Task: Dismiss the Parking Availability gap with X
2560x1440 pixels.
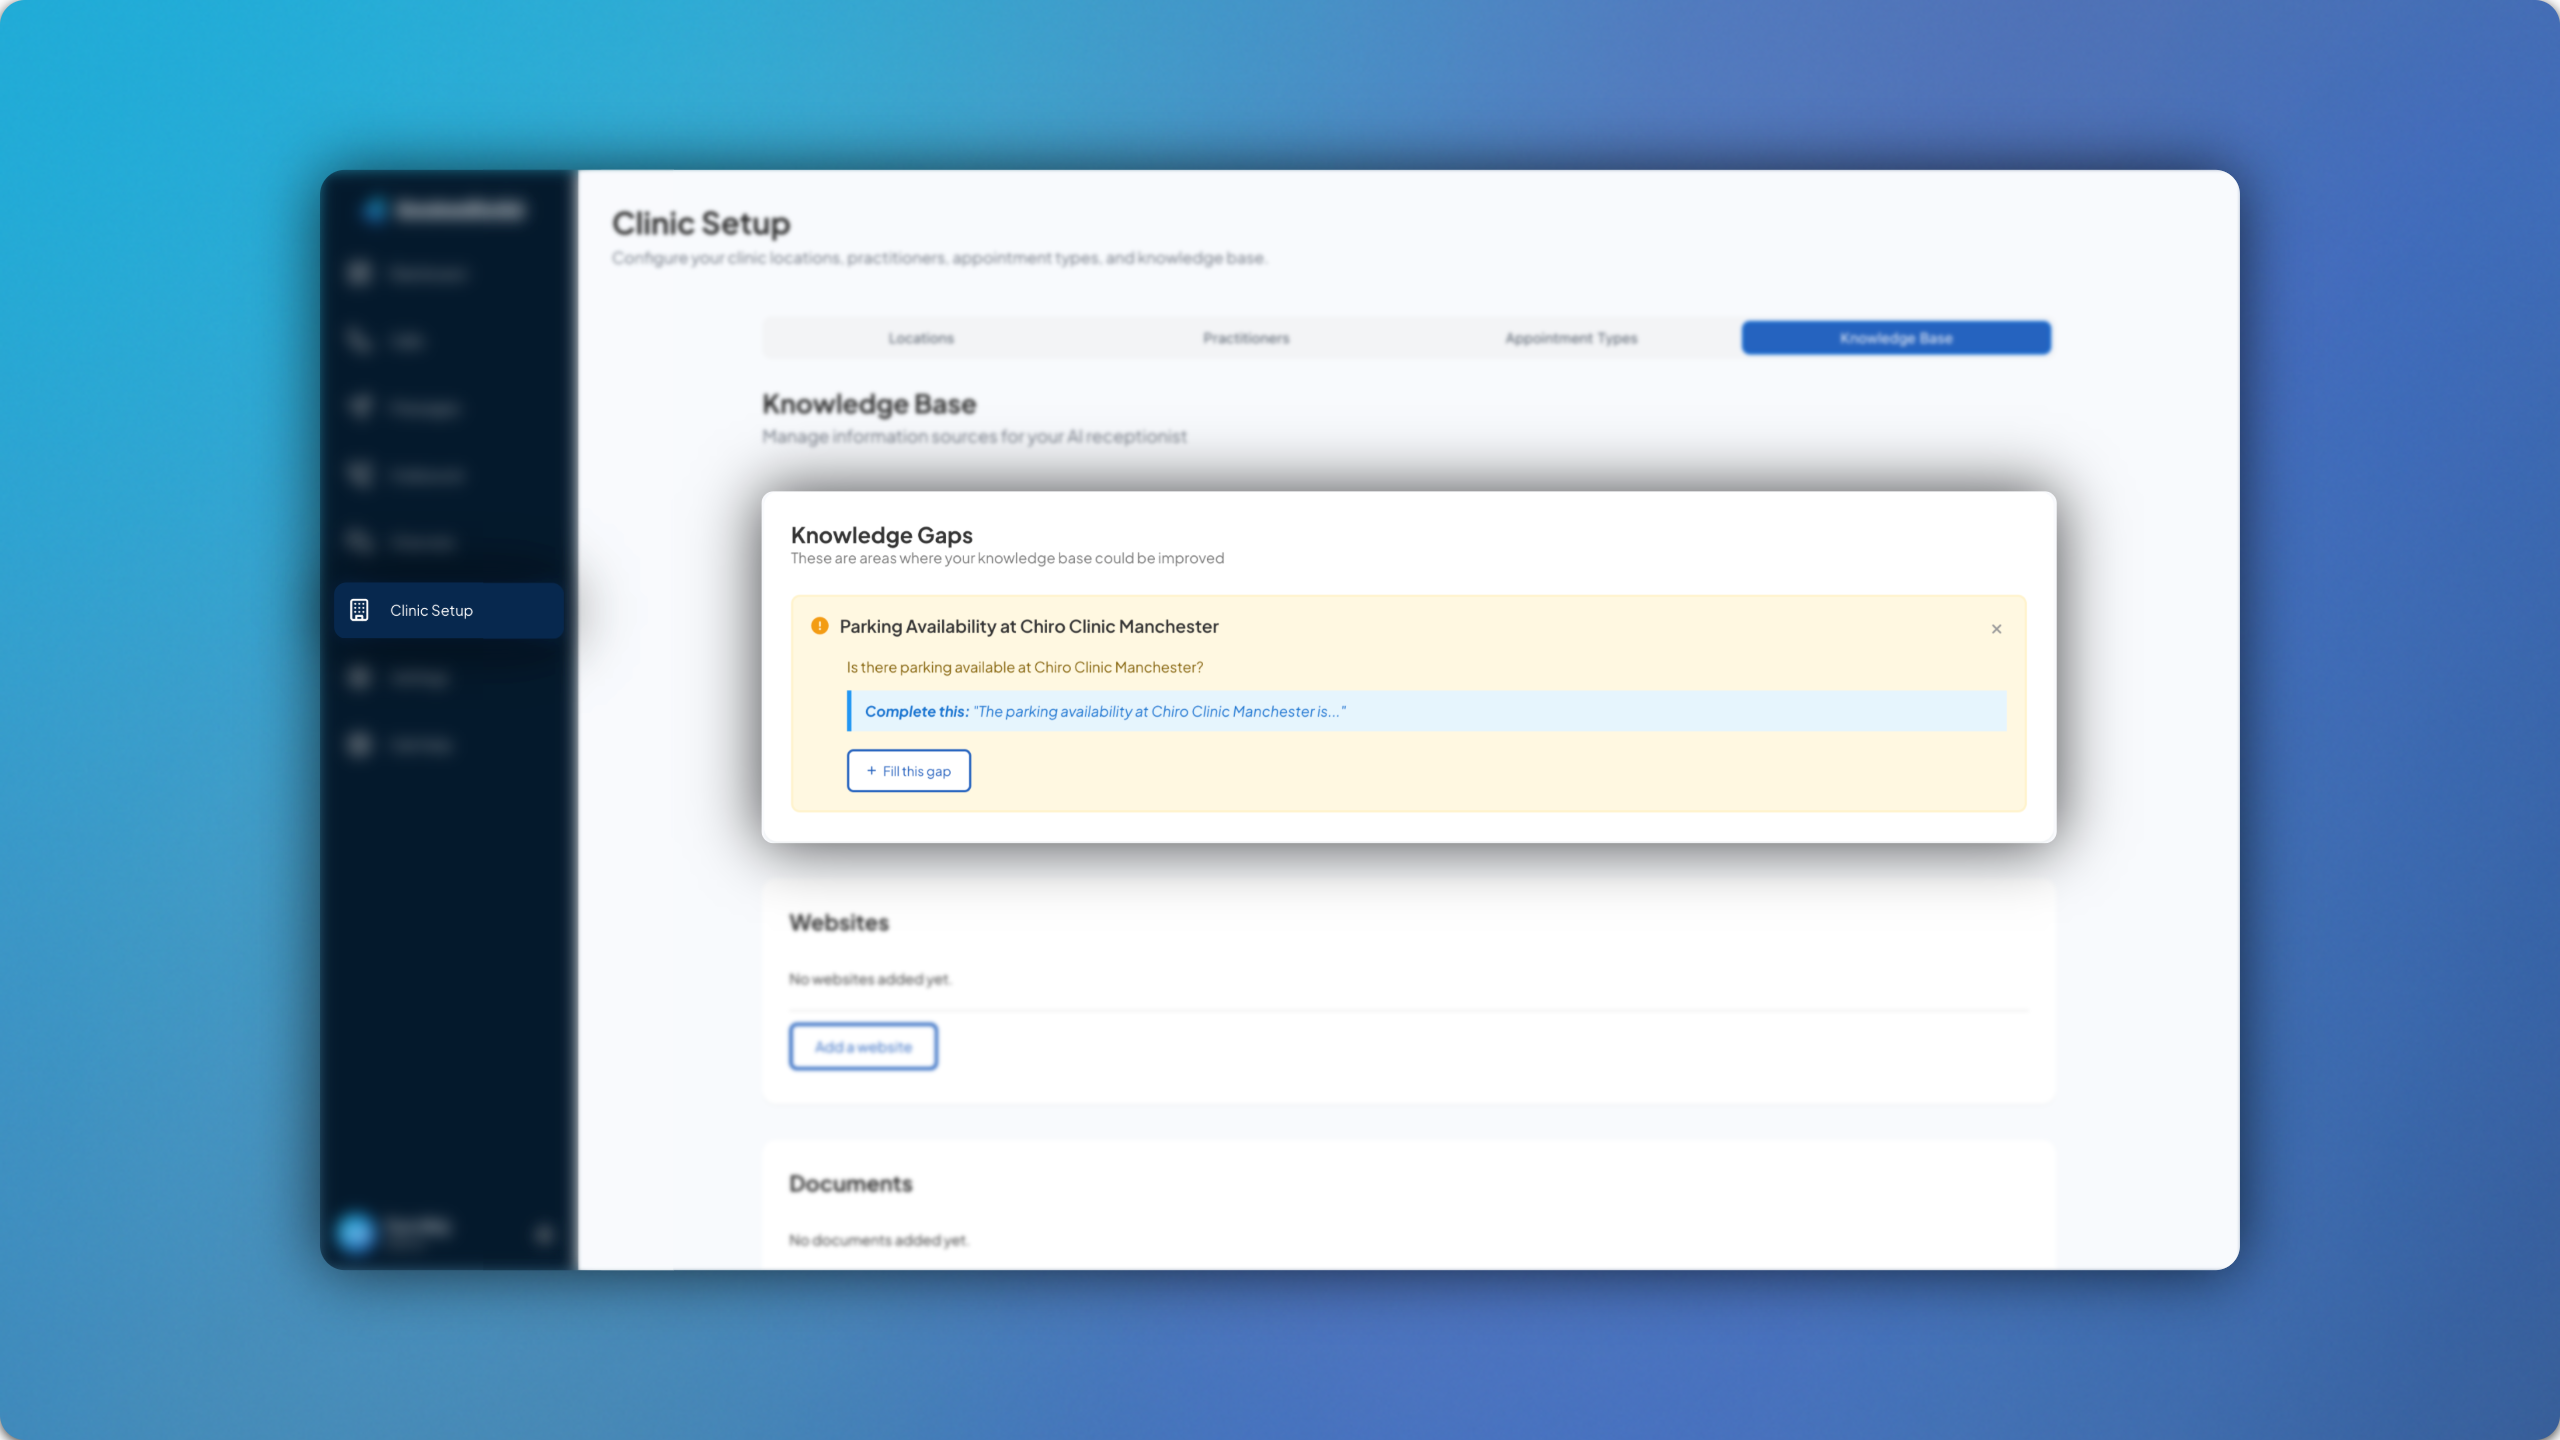Action: [x=1996, y=629]
